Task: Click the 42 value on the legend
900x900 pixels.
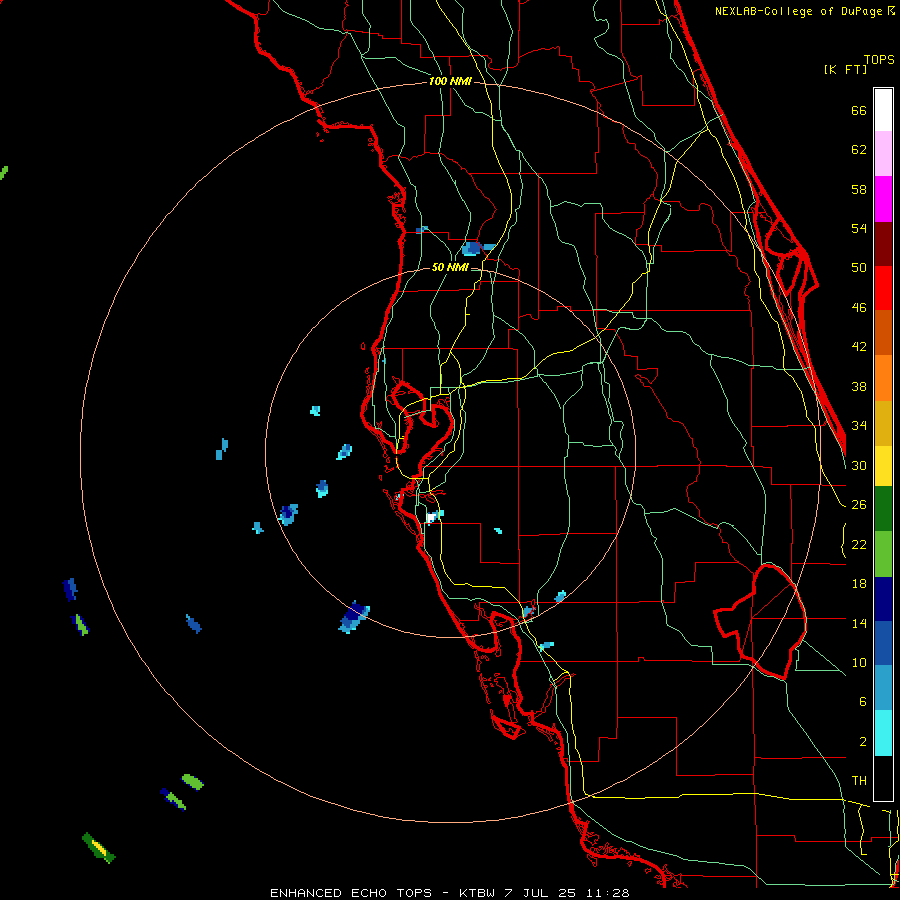Action: click(859, 347)
